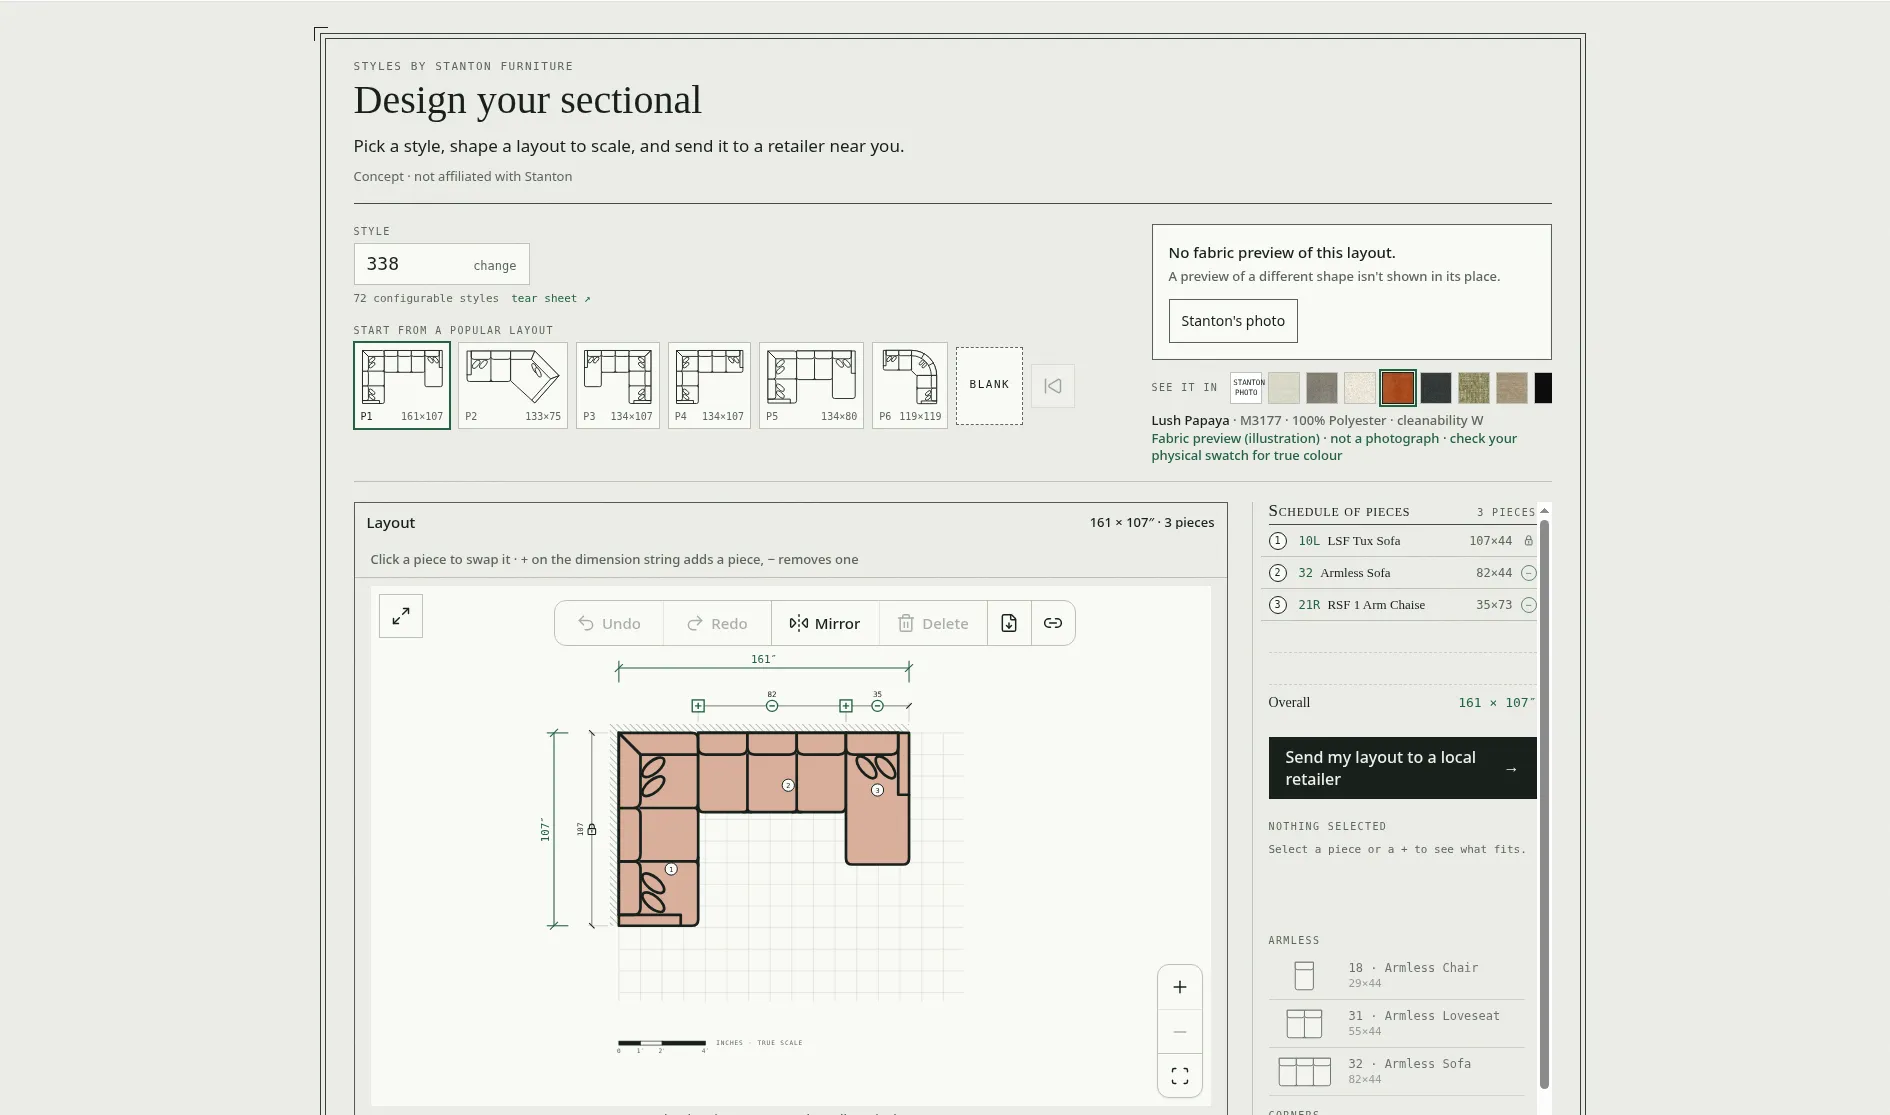Send my layout to a local retailer
This screenshot has height=1115, width=1890.
[x=1402, y=768]
